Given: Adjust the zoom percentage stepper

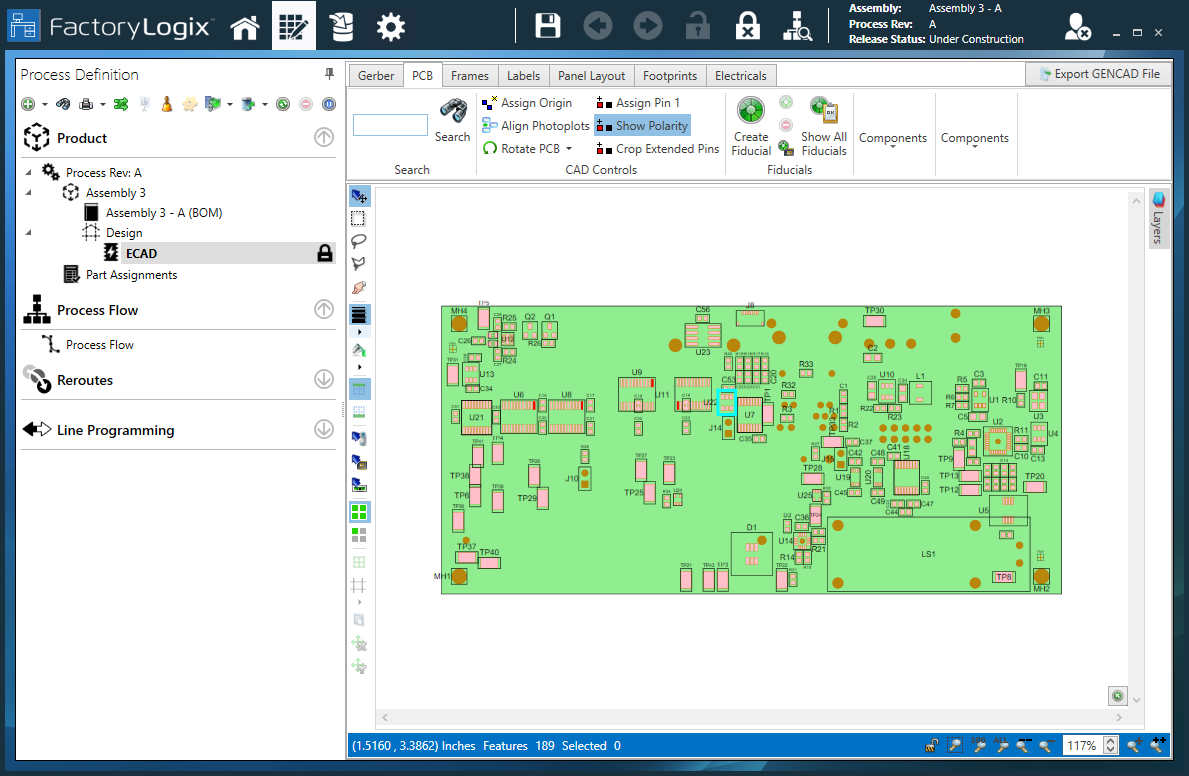Looking at the screenshot, I should point(1110,745).
